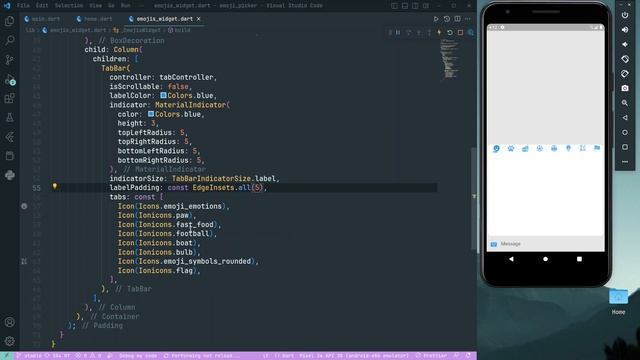Open the Edit menu
The height and width of the screenshot is (360, 640).
click(42, 6)
